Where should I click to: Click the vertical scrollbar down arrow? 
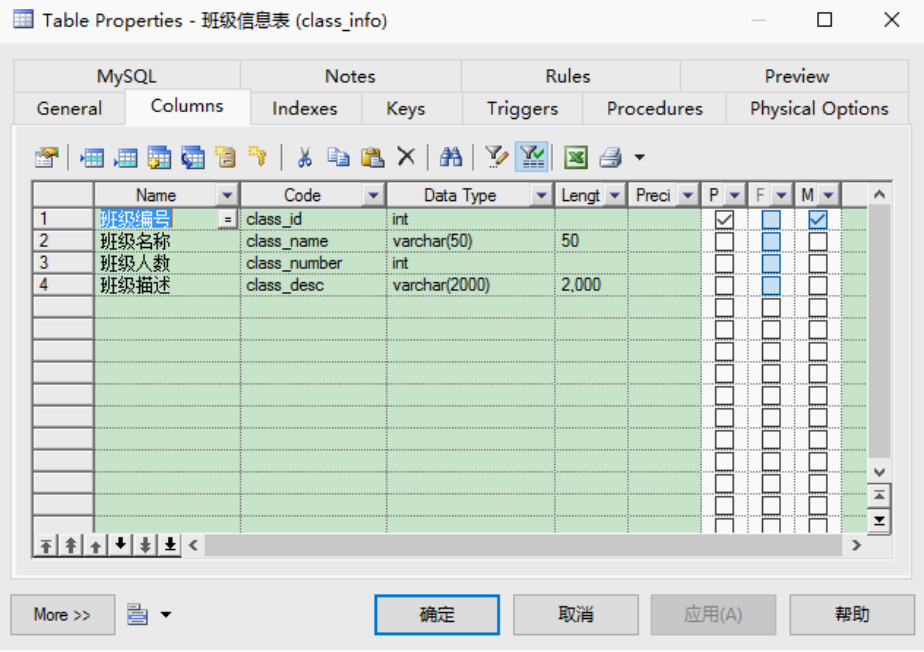(879, 472)
